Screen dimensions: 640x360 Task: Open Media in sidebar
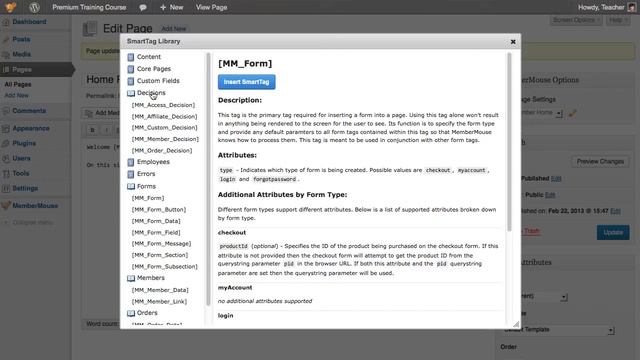click(21, 54)
